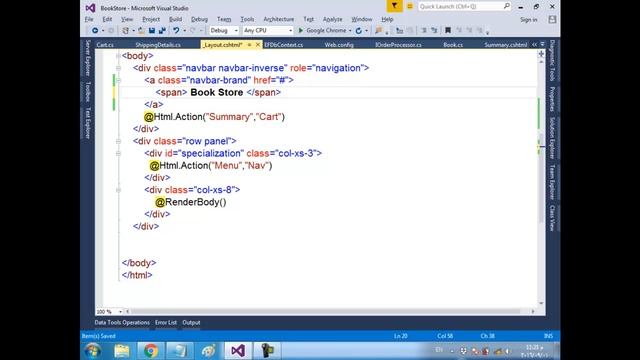Open the Server Explorer side panel
The height and width of the screenshot is (360, 640).
87,58
